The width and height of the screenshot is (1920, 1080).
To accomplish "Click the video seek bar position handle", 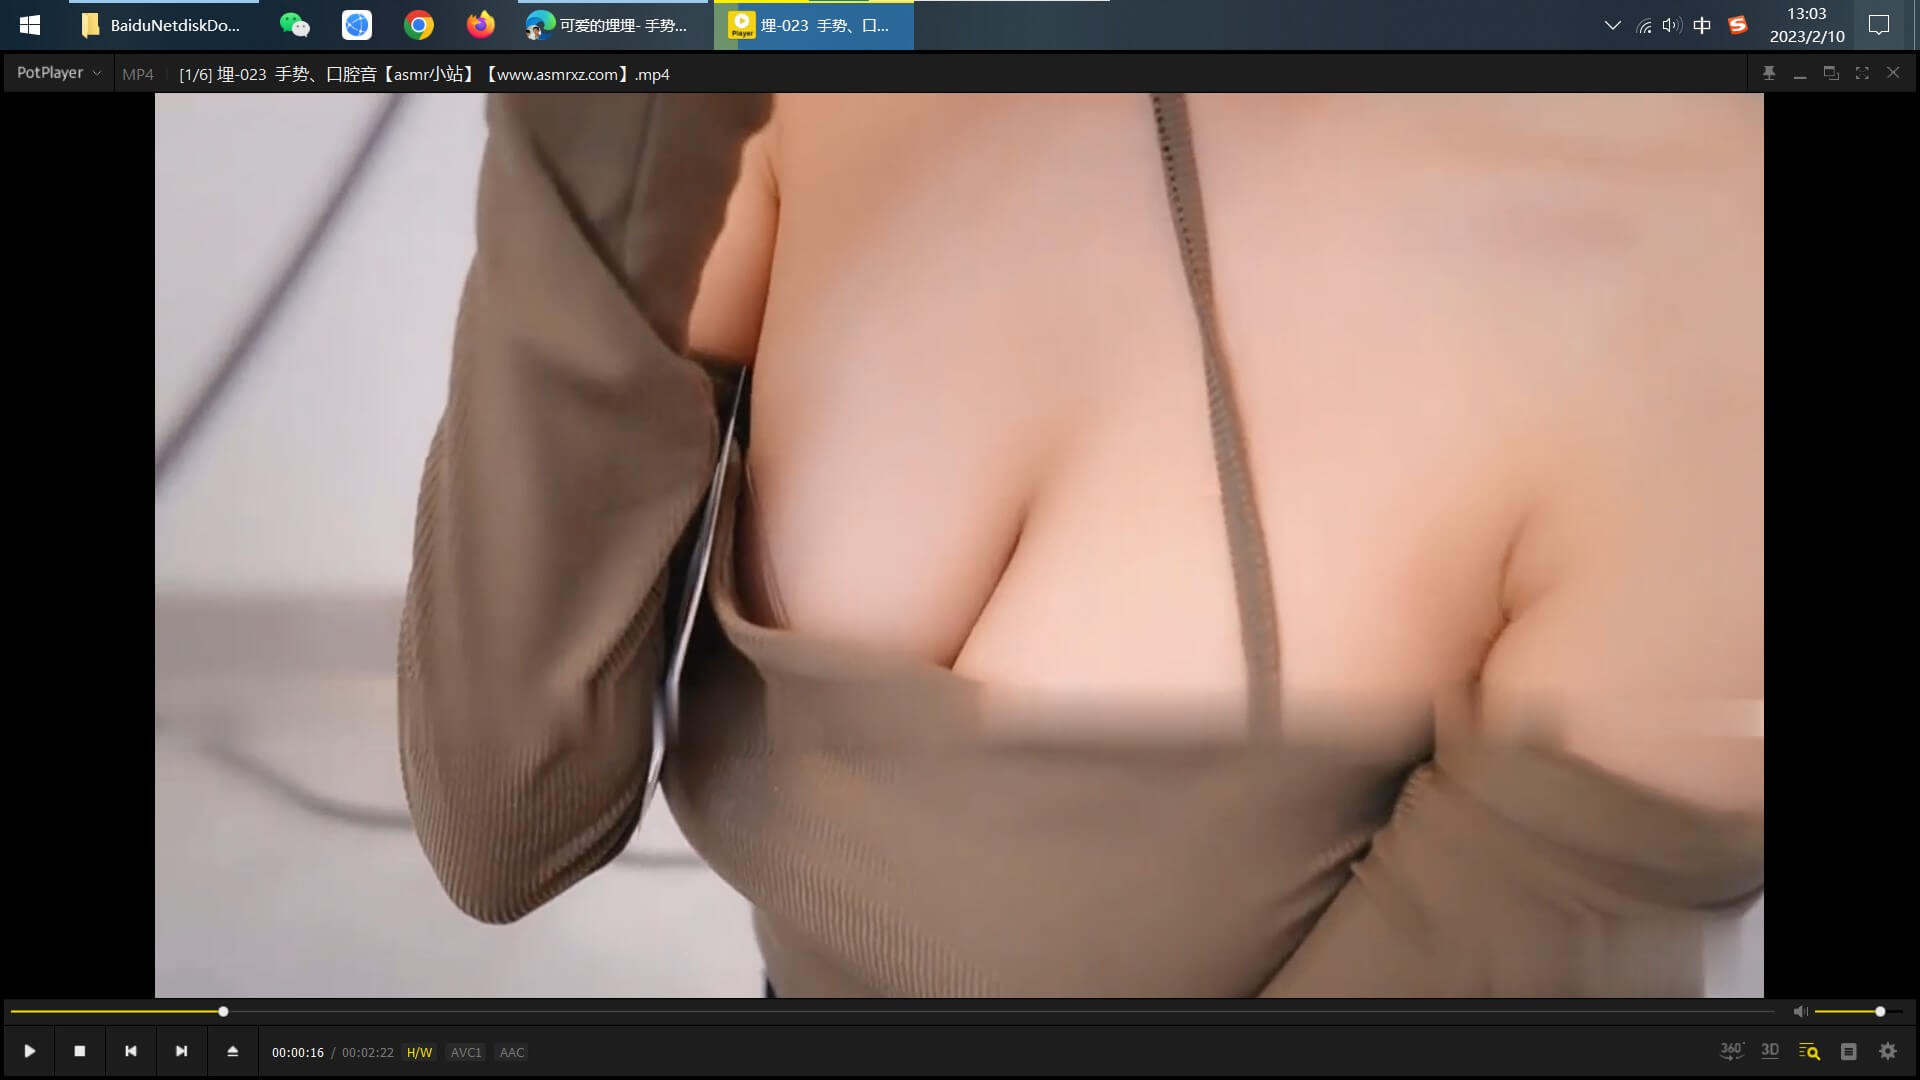I will coord(223,1012).
